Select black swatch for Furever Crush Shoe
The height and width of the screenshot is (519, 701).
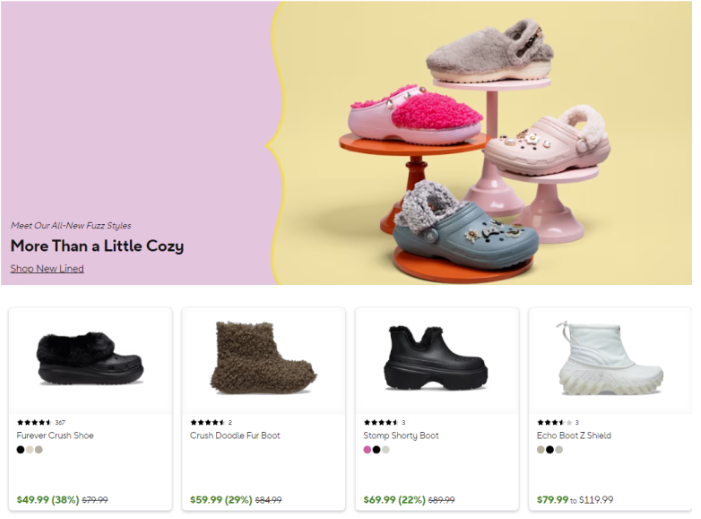pos(21,449)
